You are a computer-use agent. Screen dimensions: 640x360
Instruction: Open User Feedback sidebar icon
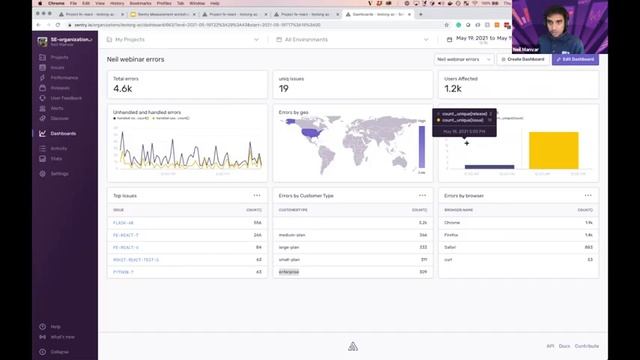pos(42,98)
